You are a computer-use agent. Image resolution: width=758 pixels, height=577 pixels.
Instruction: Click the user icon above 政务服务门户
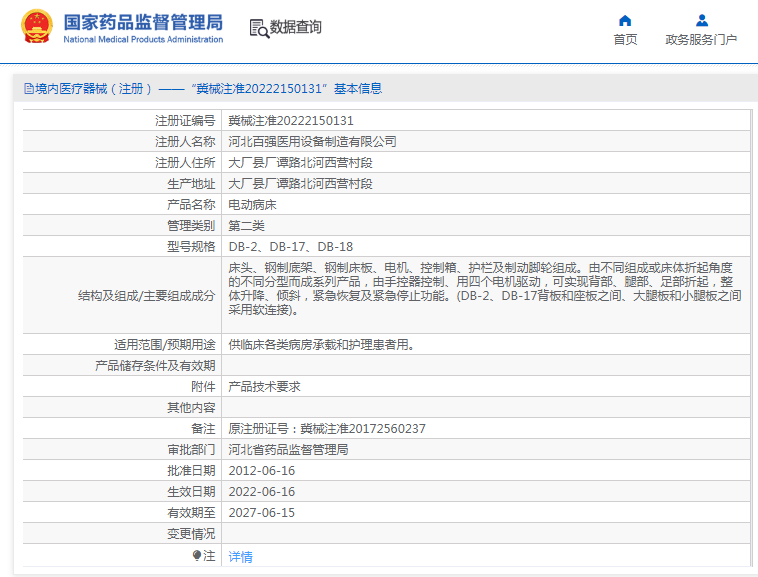[702, 20]
